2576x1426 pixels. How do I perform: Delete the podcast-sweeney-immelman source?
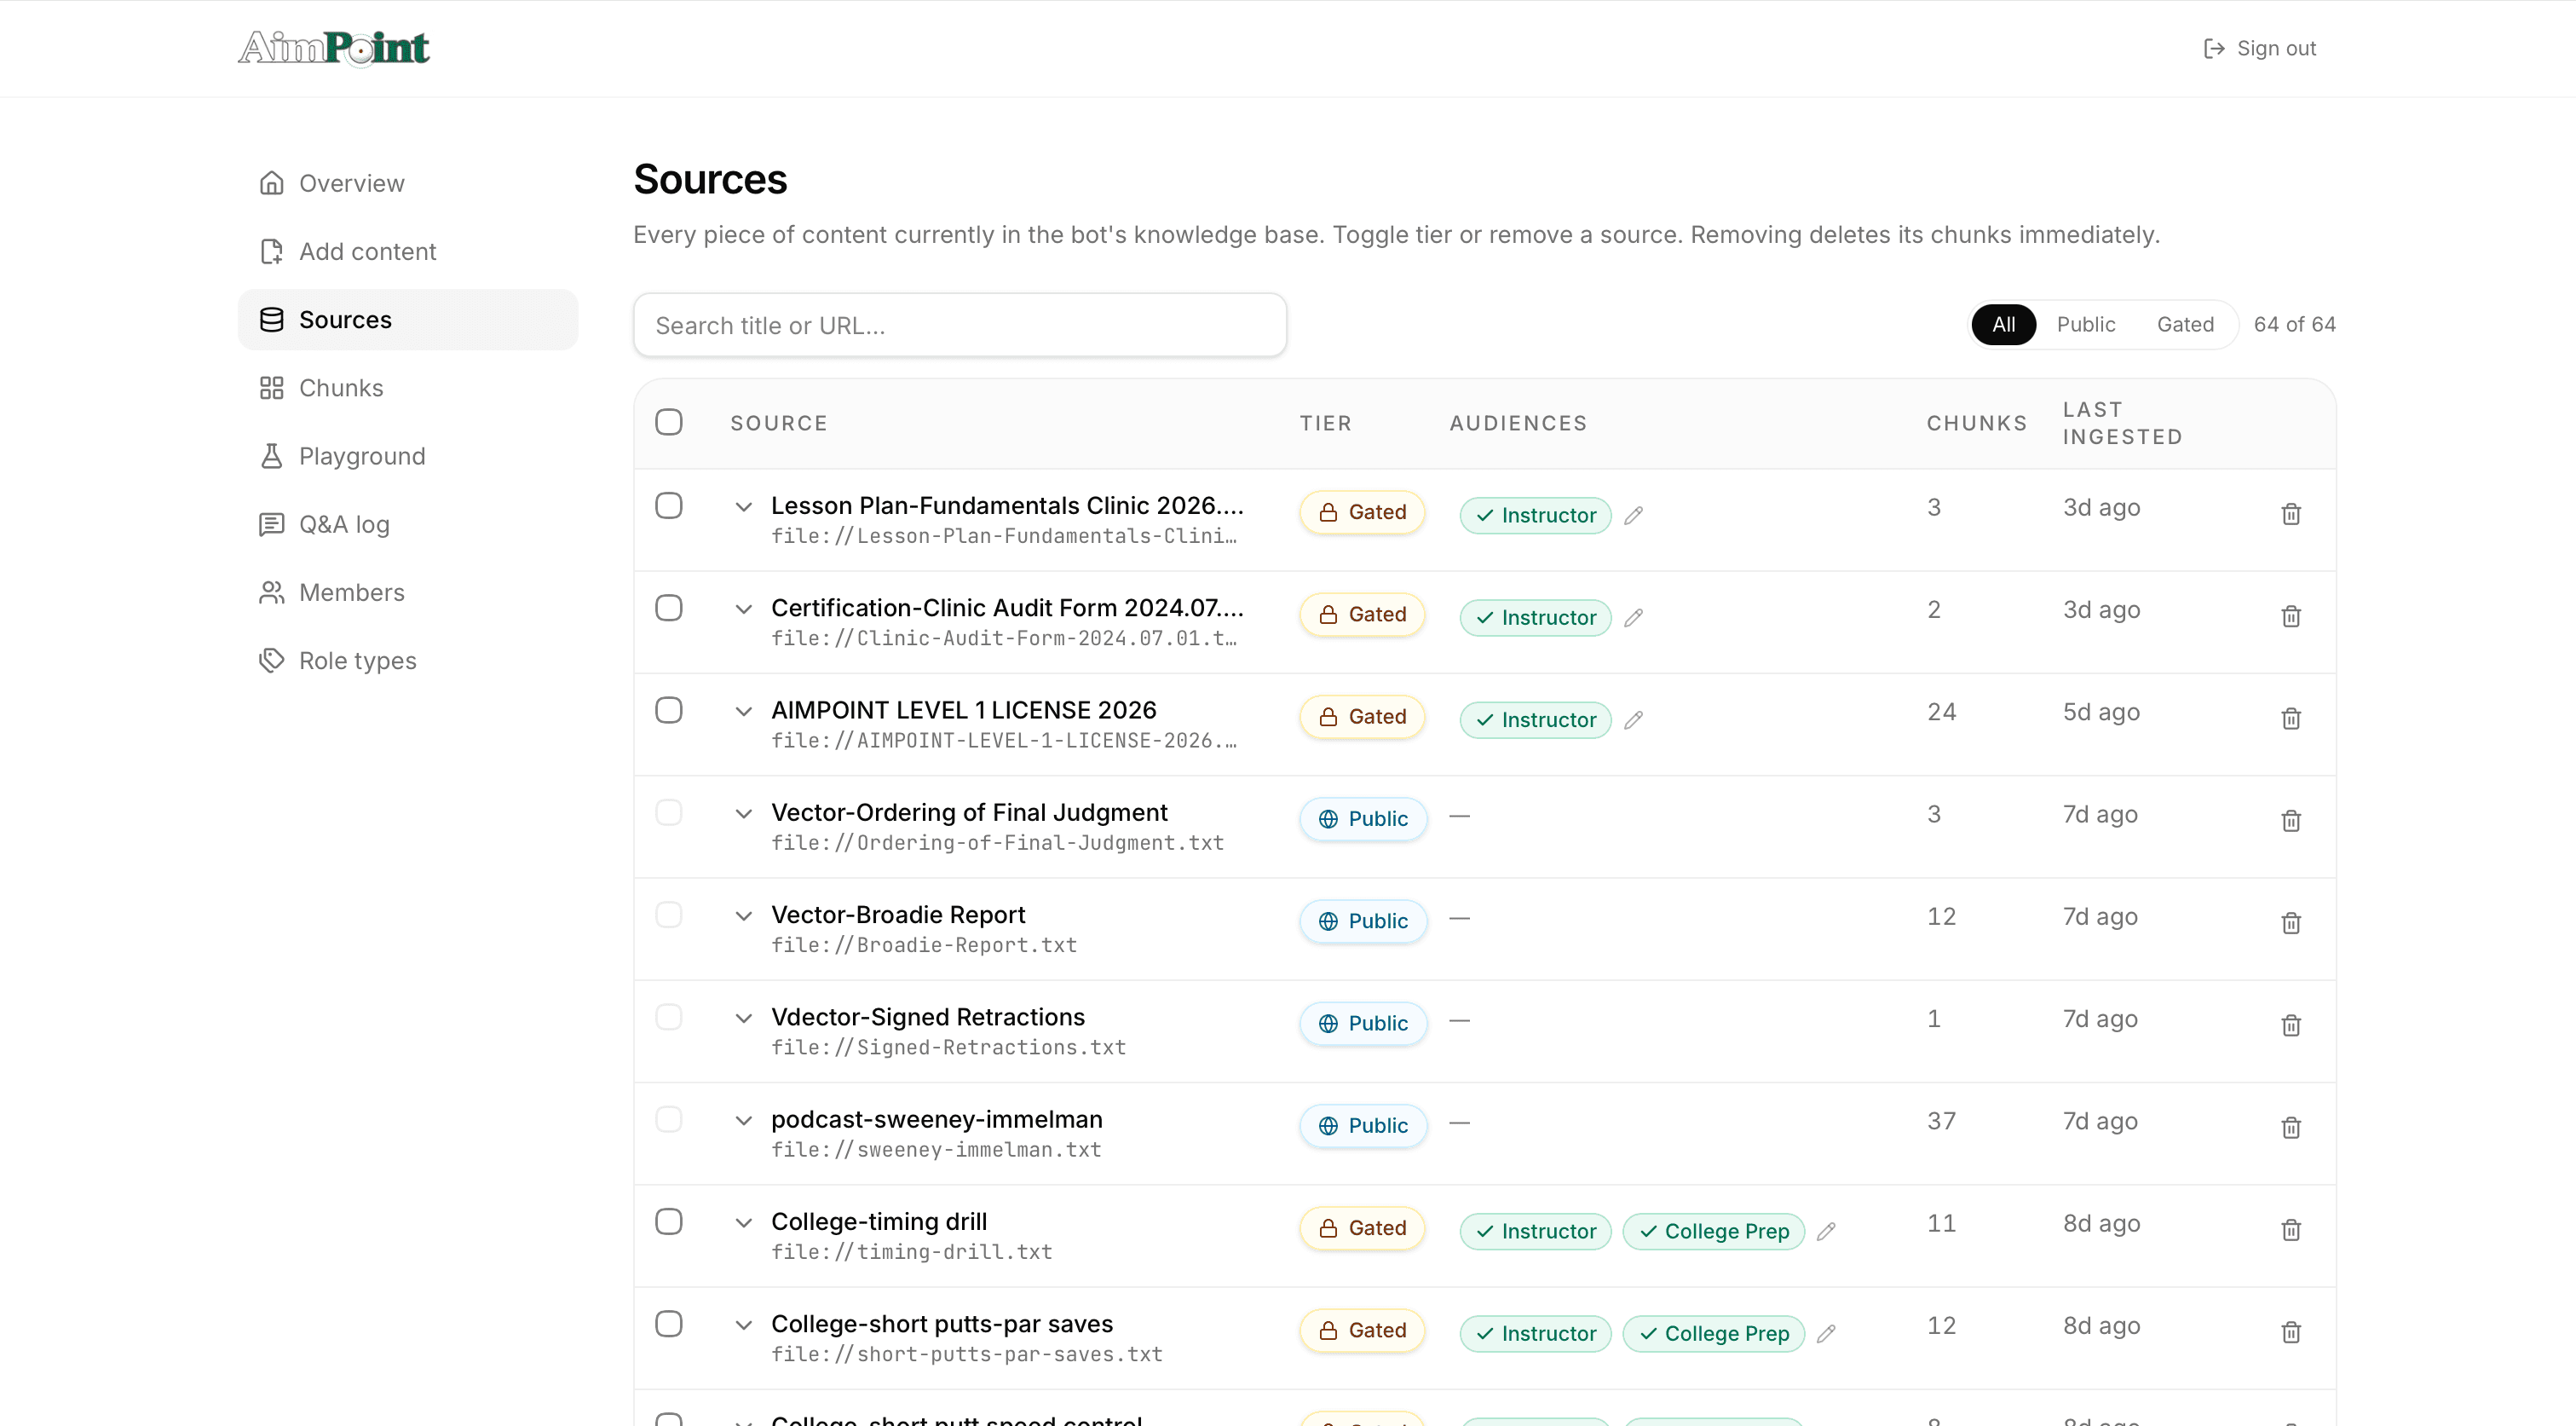[x=2291, y=1127]
